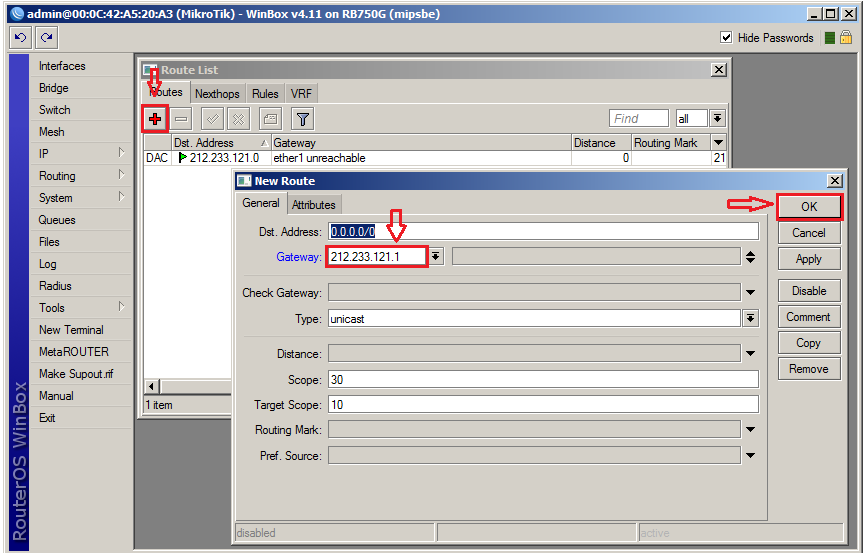Click the Enable checkmark toolbar icon
The width and height of the screenshot is (864, 554).
[213, 119]
